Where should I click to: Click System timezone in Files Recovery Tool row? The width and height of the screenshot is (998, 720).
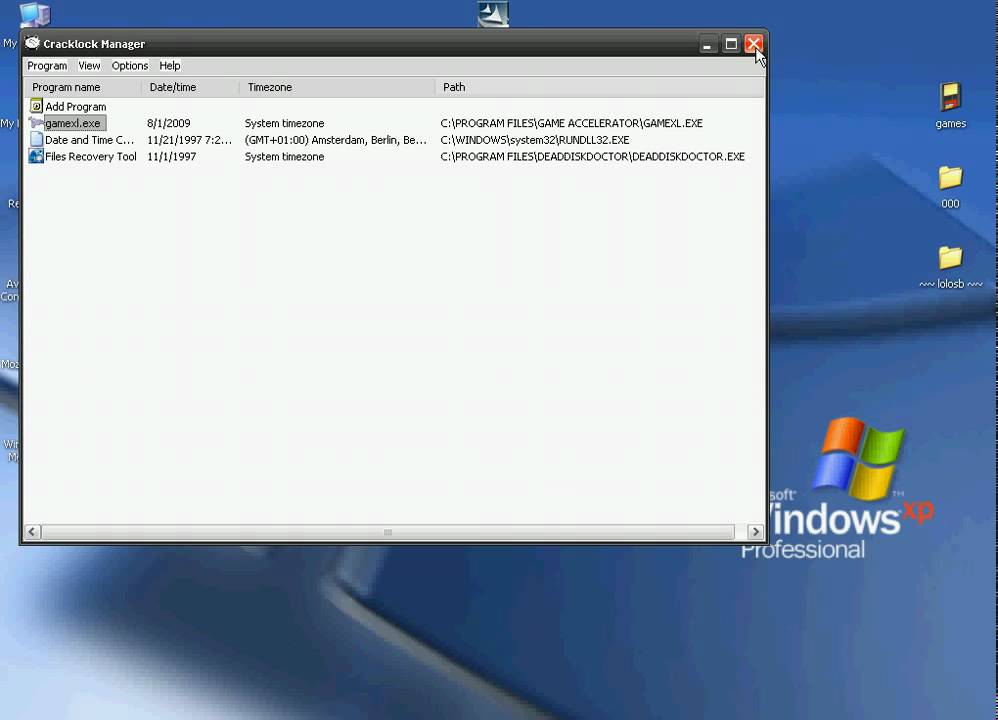(285, 156)
